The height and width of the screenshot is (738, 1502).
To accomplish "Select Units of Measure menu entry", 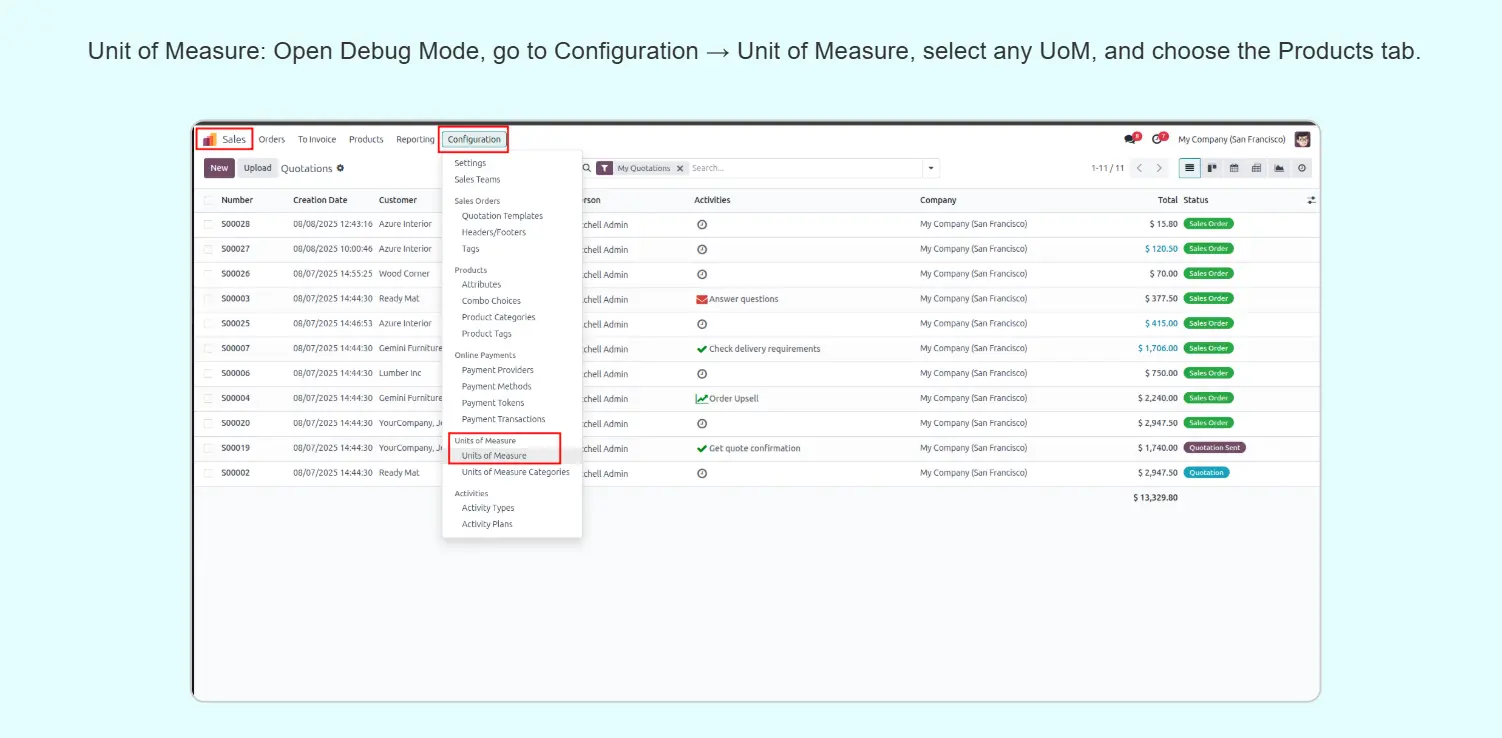I will [494, 456].
